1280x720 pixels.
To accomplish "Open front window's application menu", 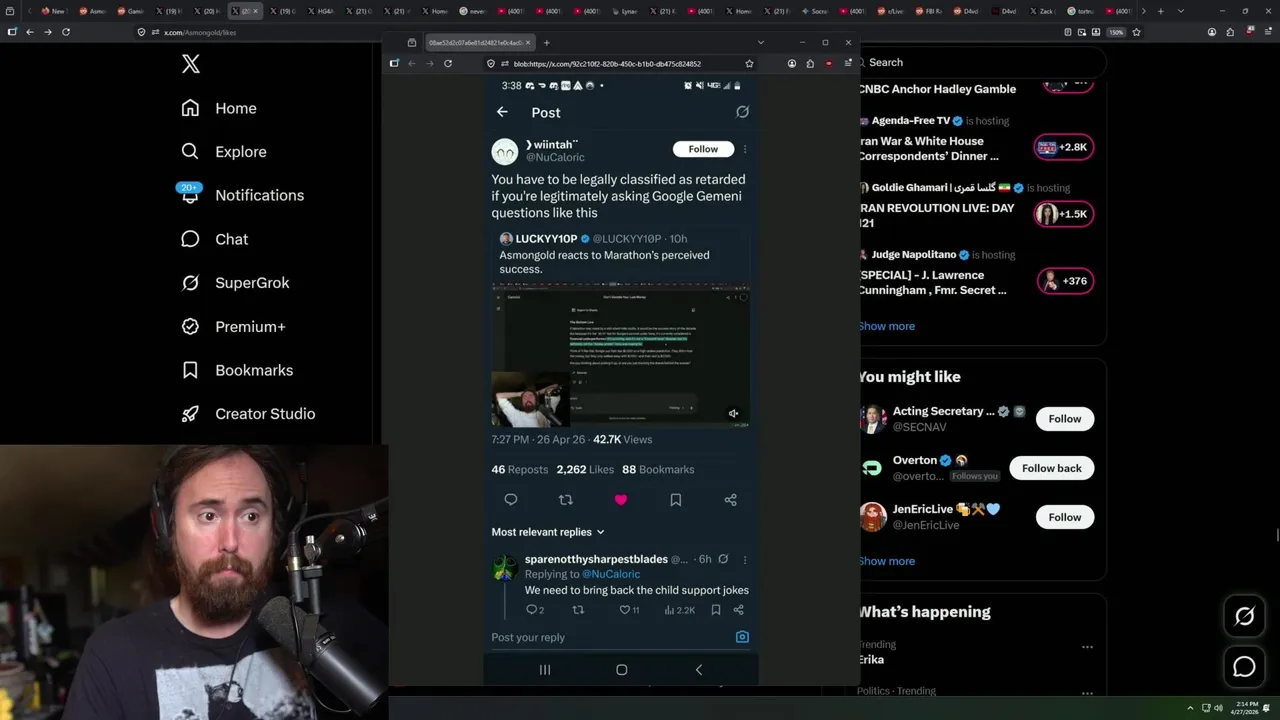I will coord(848,63).
